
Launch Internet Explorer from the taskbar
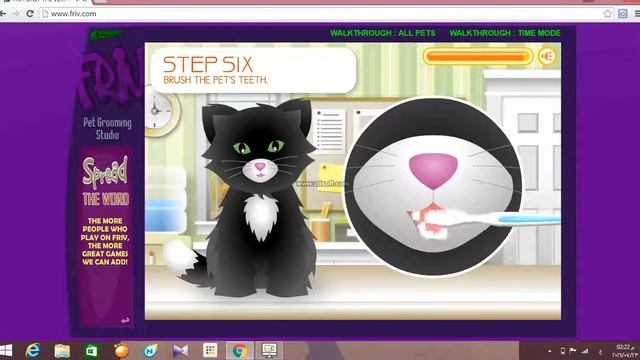pos(33,351)
